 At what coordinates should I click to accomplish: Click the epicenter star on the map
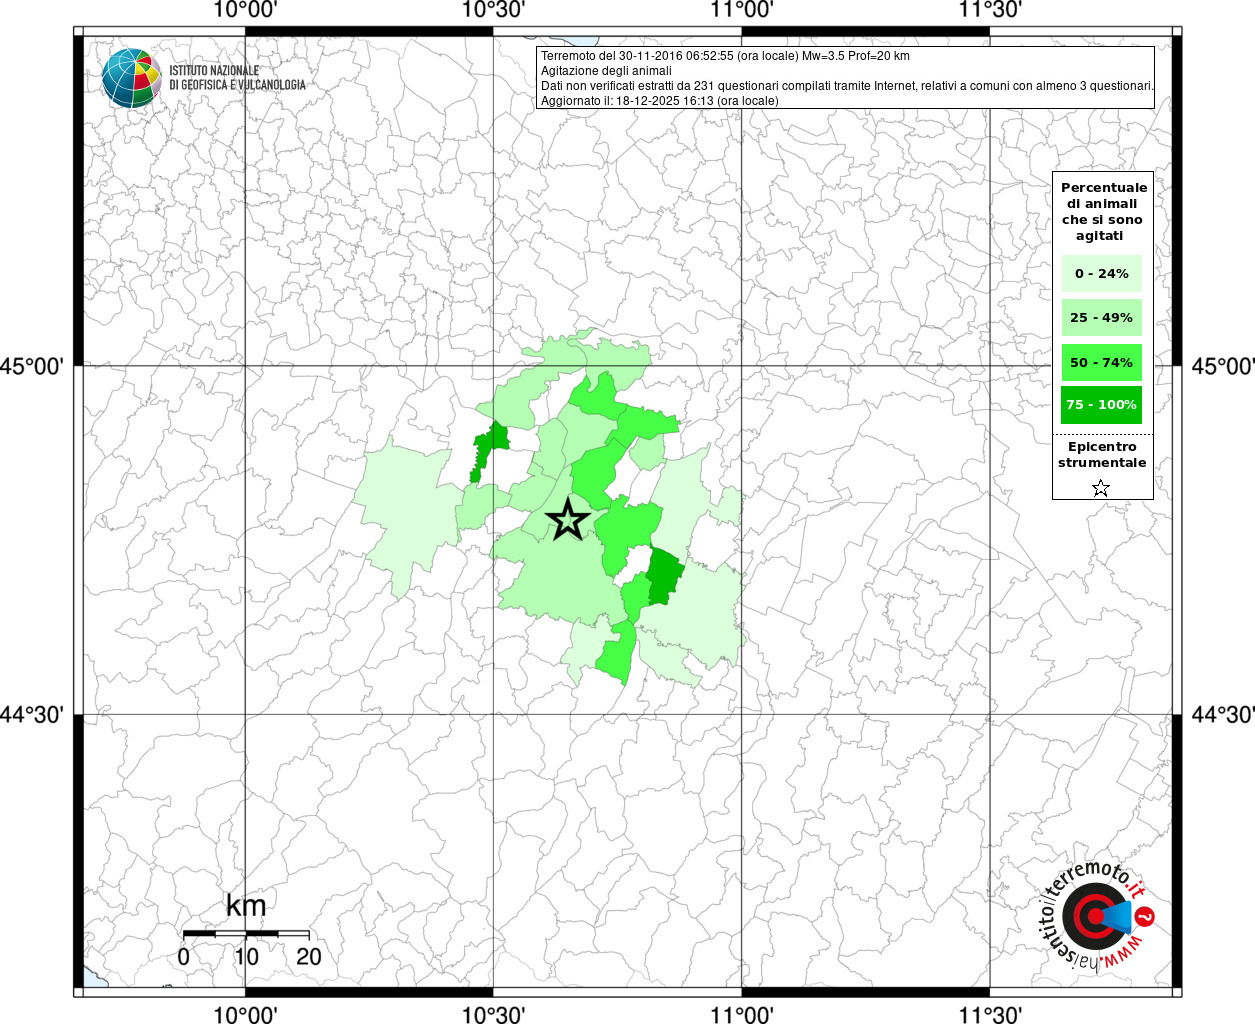[568, 520]
